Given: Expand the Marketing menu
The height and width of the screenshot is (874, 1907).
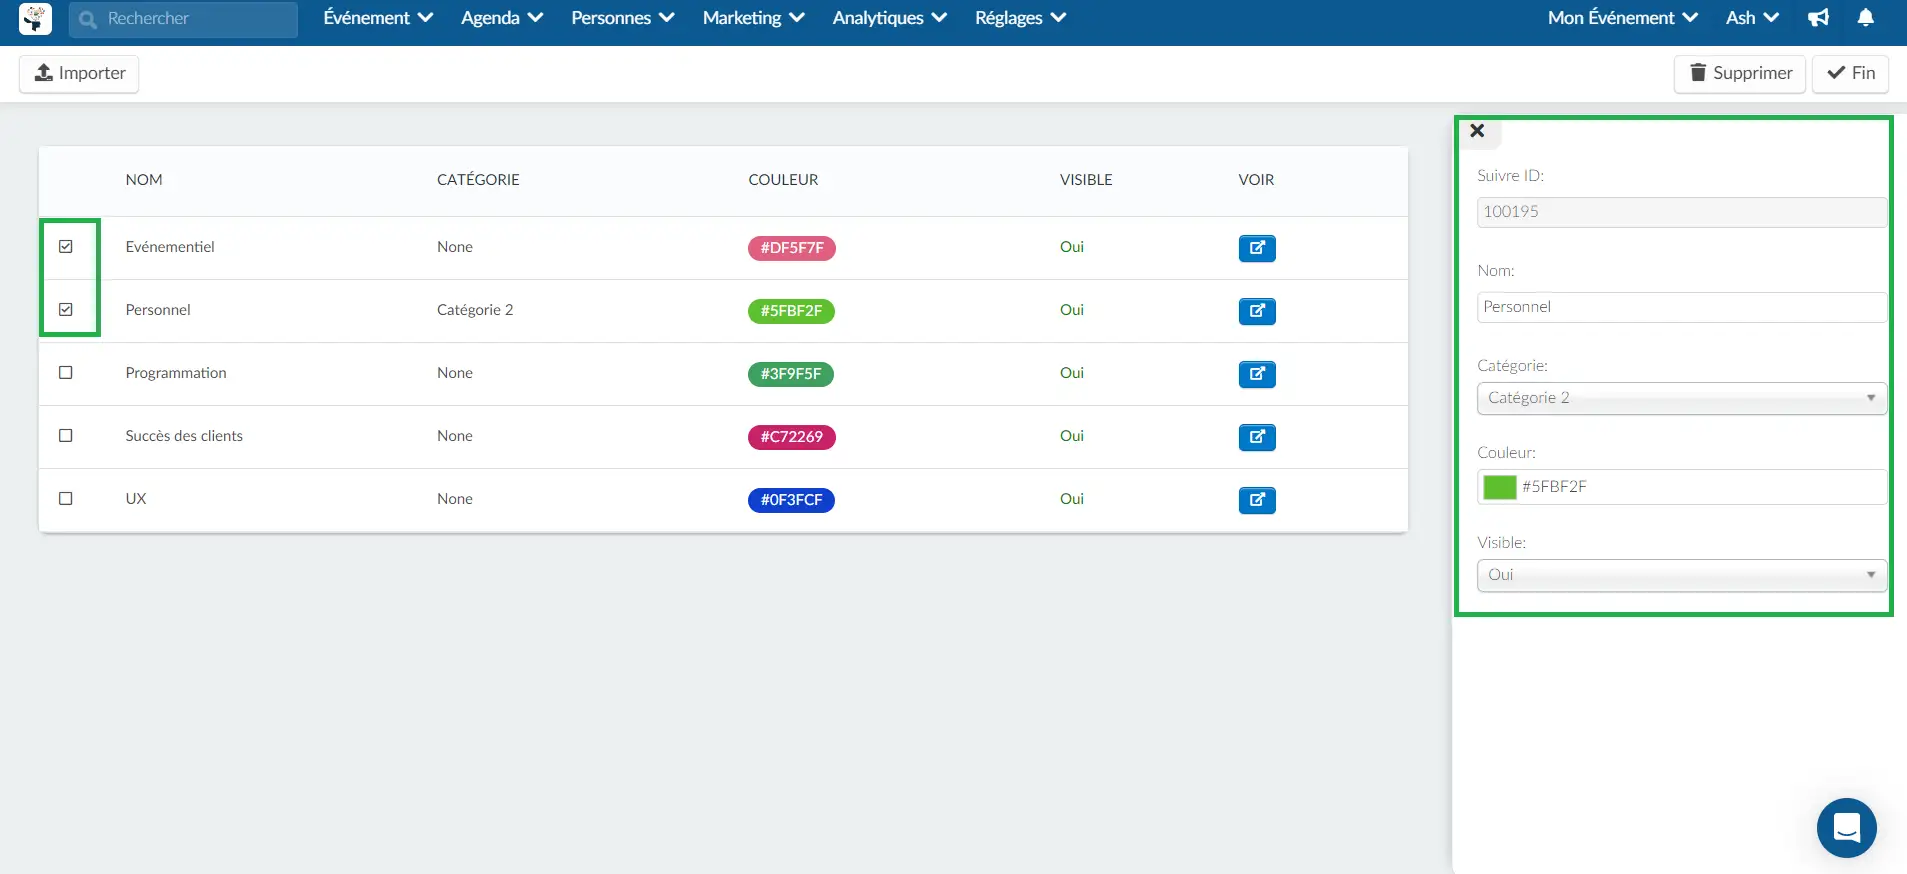Looking at the screenshot, I should 754,18.
